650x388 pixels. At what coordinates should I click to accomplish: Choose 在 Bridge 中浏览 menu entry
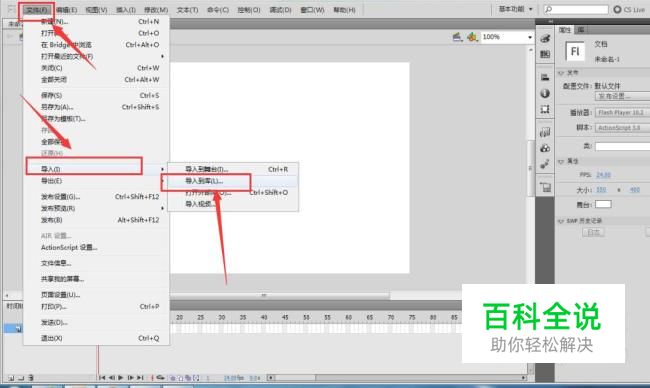tap(96, 45)
